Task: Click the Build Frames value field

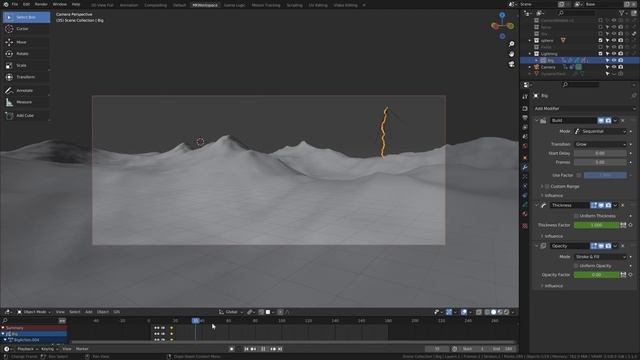Action: (600, 162)
